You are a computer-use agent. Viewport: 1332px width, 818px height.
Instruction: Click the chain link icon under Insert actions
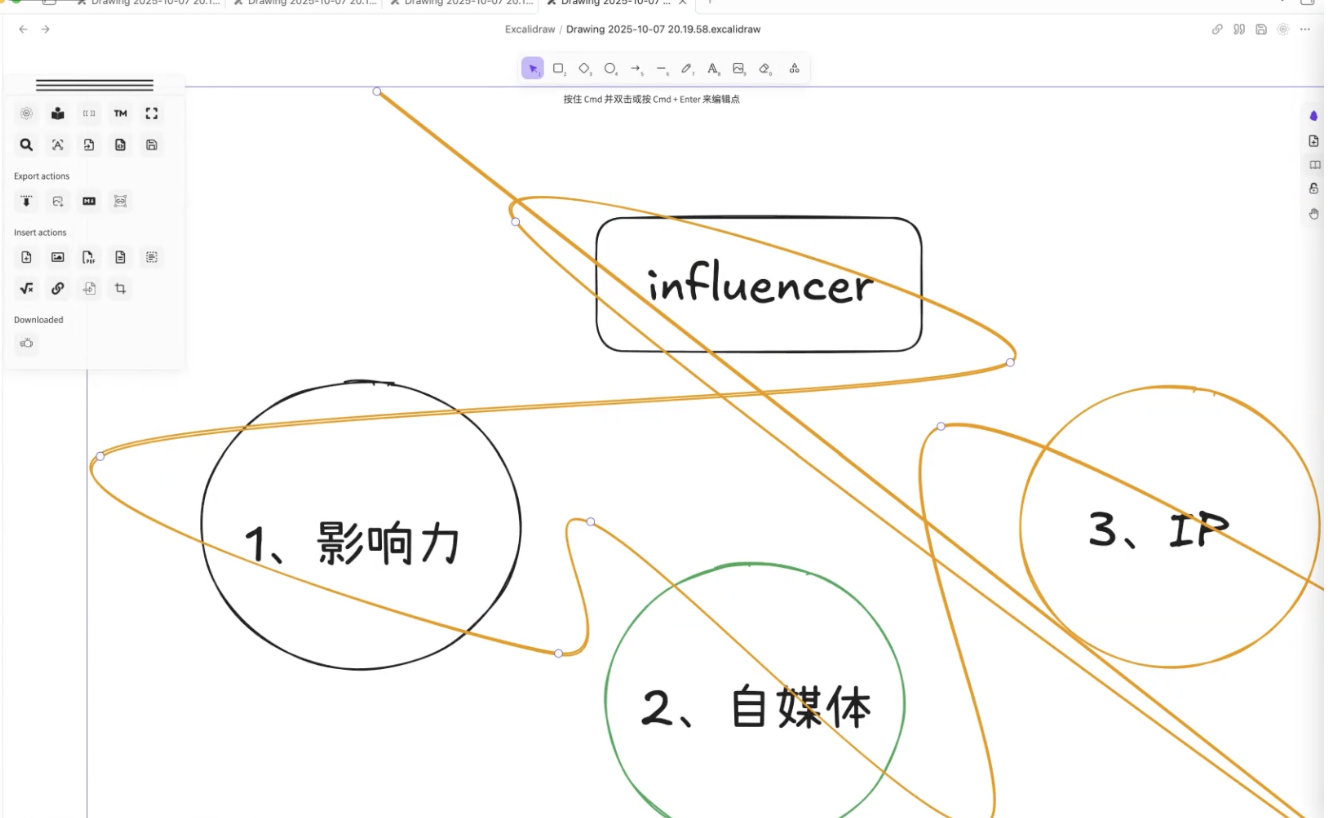(x=58, y=289)
